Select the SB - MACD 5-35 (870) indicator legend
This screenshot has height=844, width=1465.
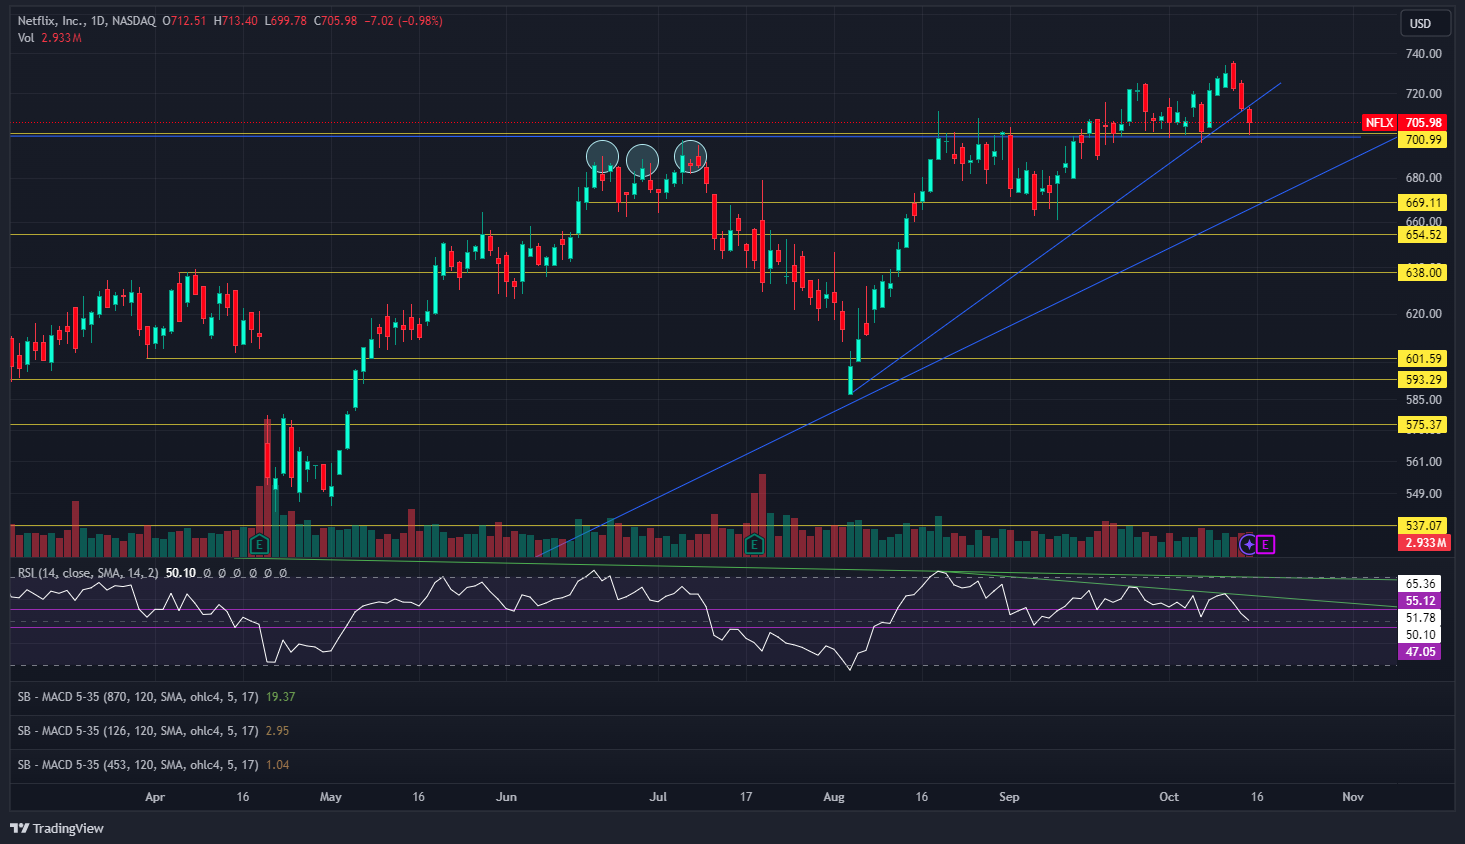click(x=138, y=697)
